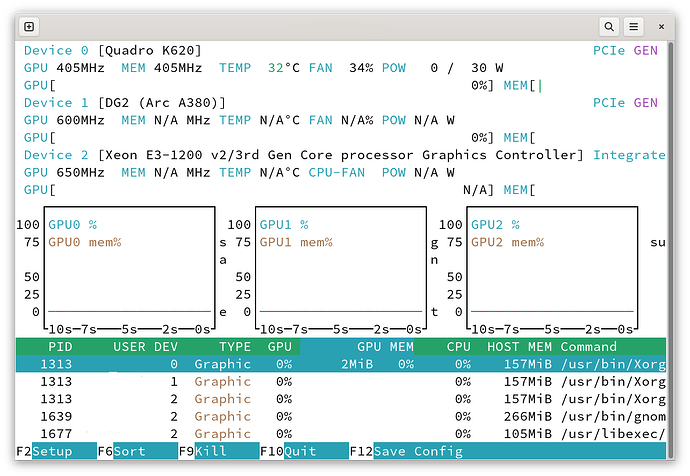Screen dimensions: 690x476
Task: Click the GPU2 mem% graph legend
Action: pyautogui.click(x=507, y=242)
